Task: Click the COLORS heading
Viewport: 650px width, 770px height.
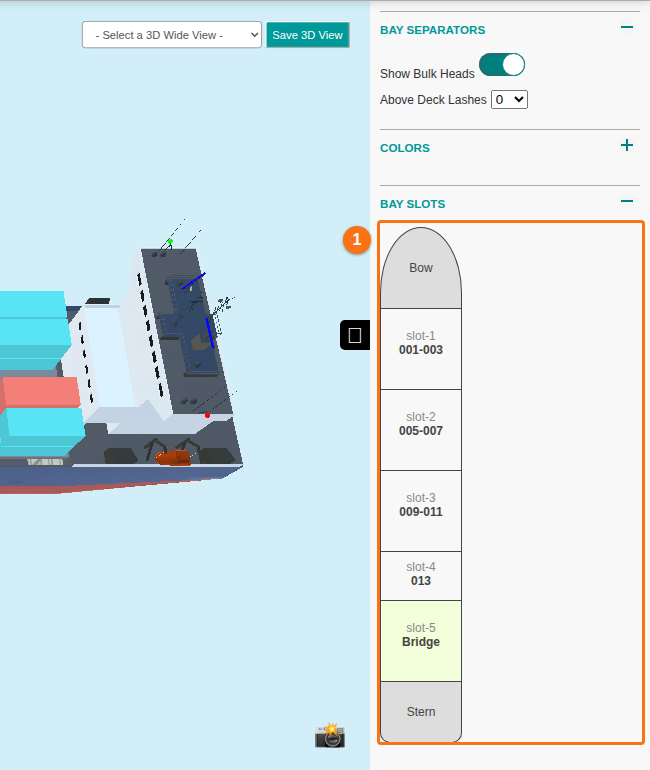Action: tap(405, 148)
